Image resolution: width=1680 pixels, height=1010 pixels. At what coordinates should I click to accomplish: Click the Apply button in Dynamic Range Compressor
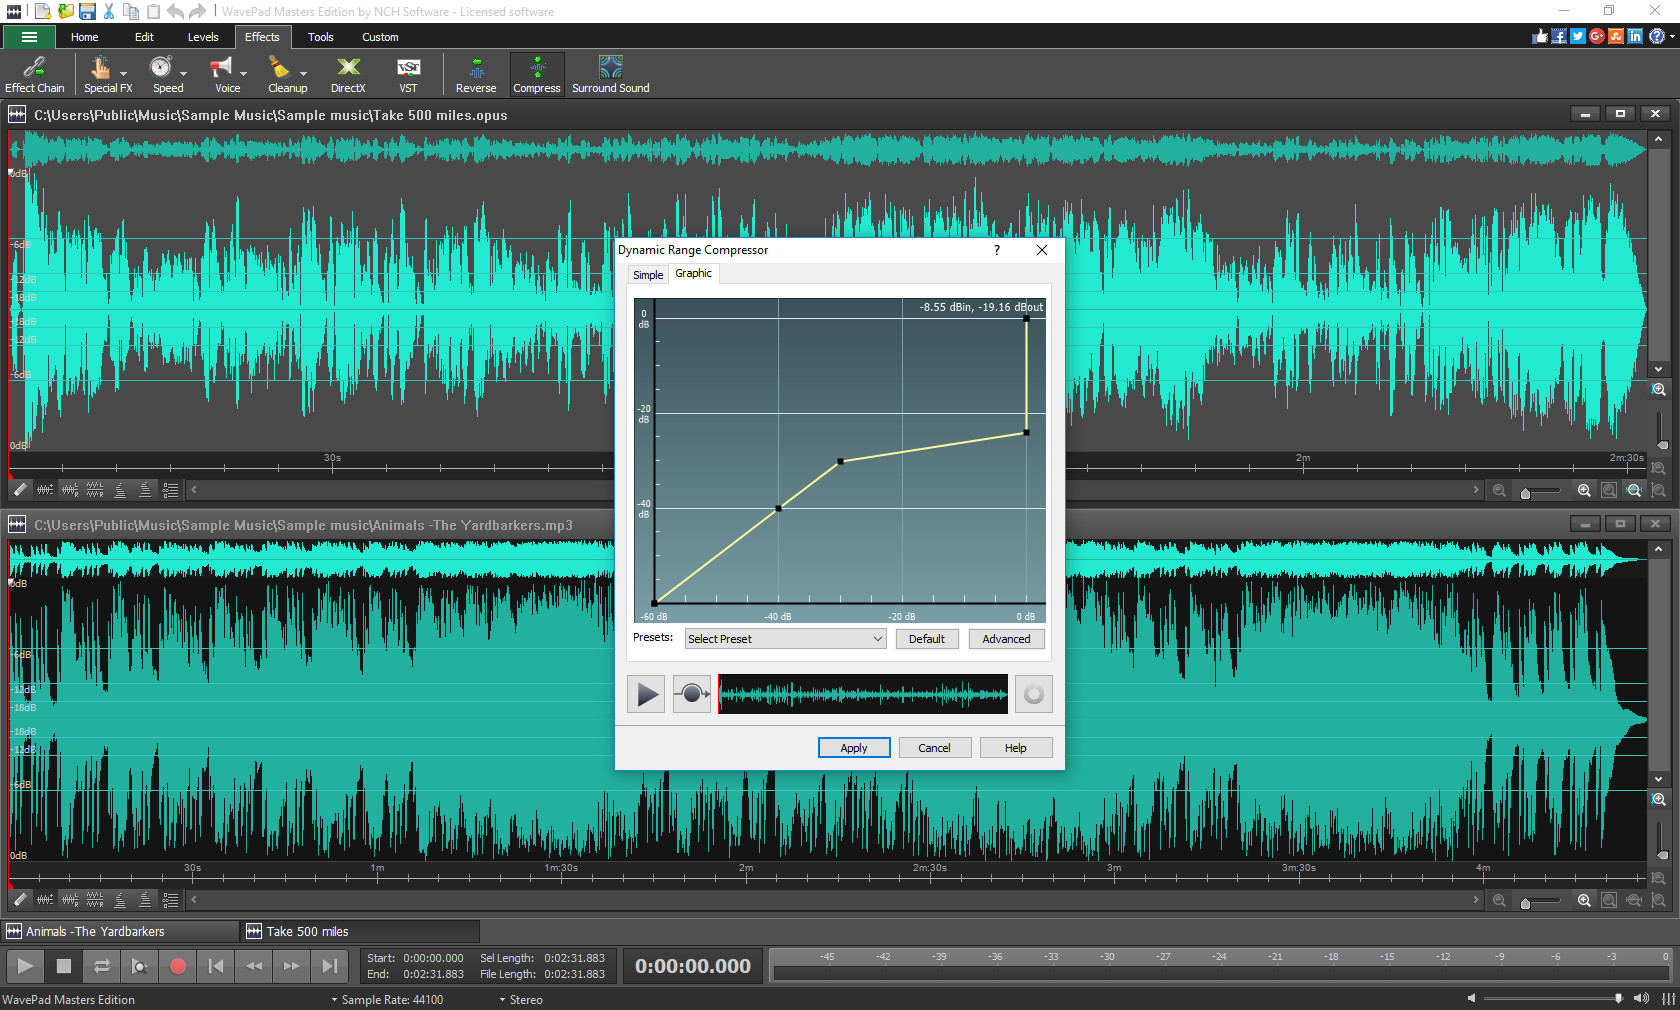coord(853,747)
